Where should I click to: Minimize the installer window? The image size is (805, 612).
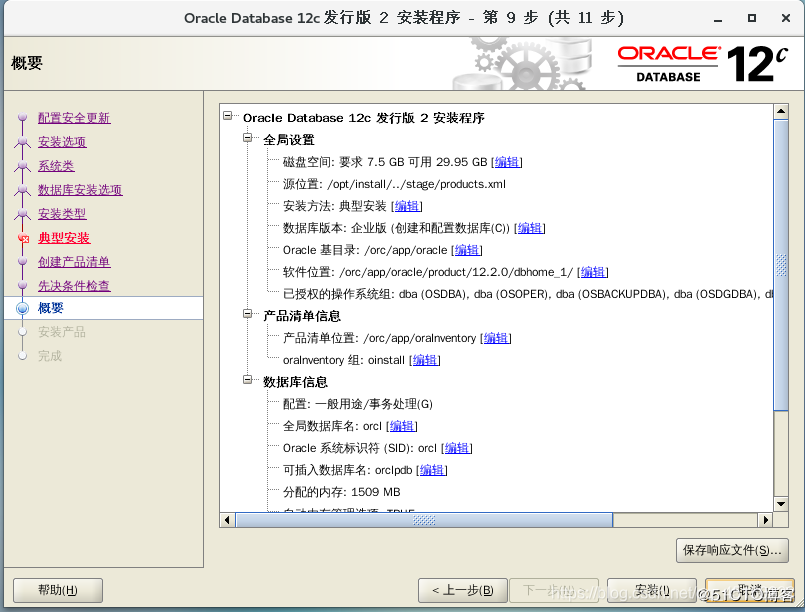(x=718, y=19)
